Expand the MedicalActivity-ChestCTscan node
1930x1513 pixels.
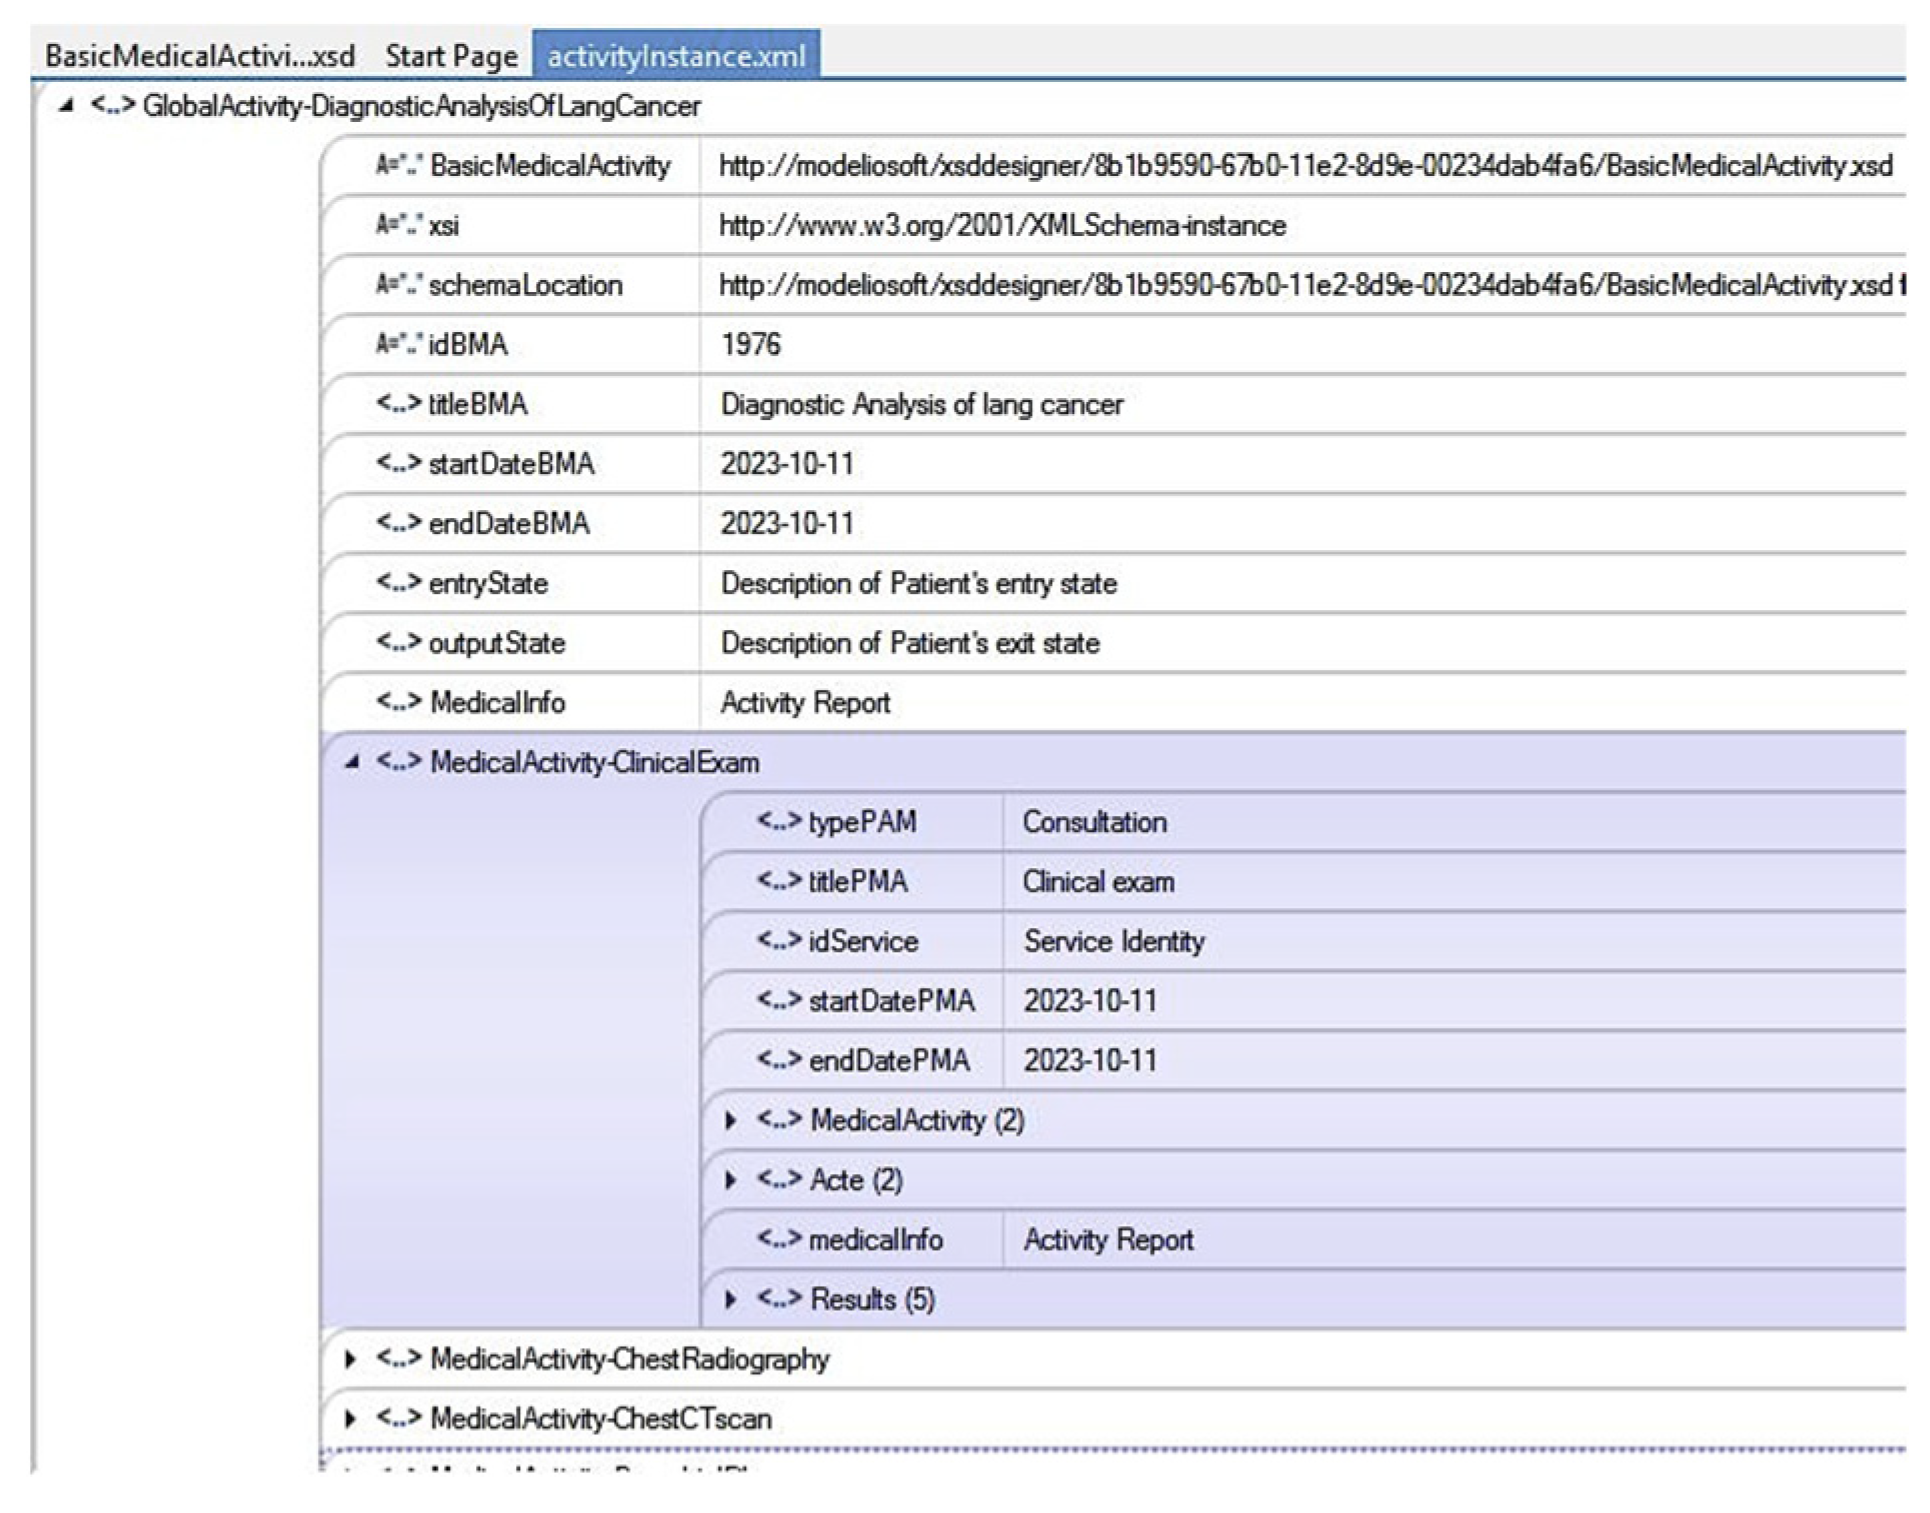pos(350,1418)
